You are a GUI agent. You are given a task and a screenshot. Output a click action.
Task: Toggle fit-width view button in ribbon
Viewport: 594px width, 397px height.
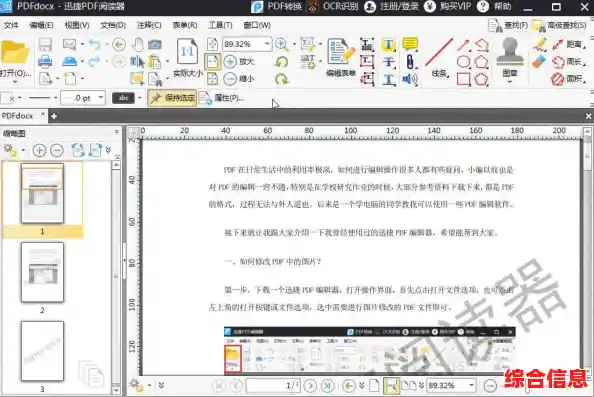tap(213, 62)
